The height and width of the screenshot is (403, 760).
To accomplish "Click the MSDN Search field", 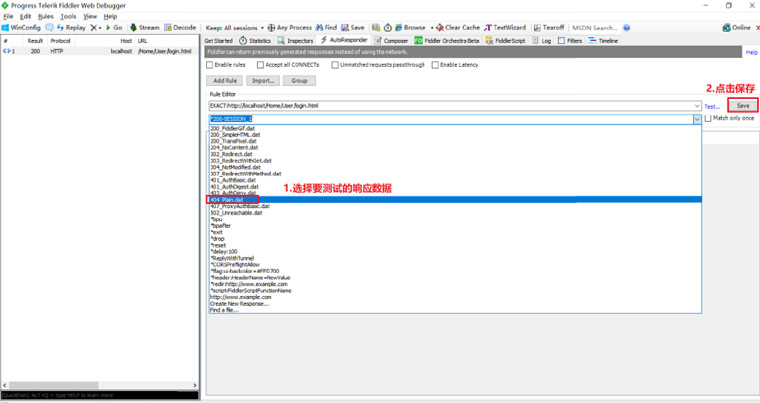I will click(x=595, y=28).
